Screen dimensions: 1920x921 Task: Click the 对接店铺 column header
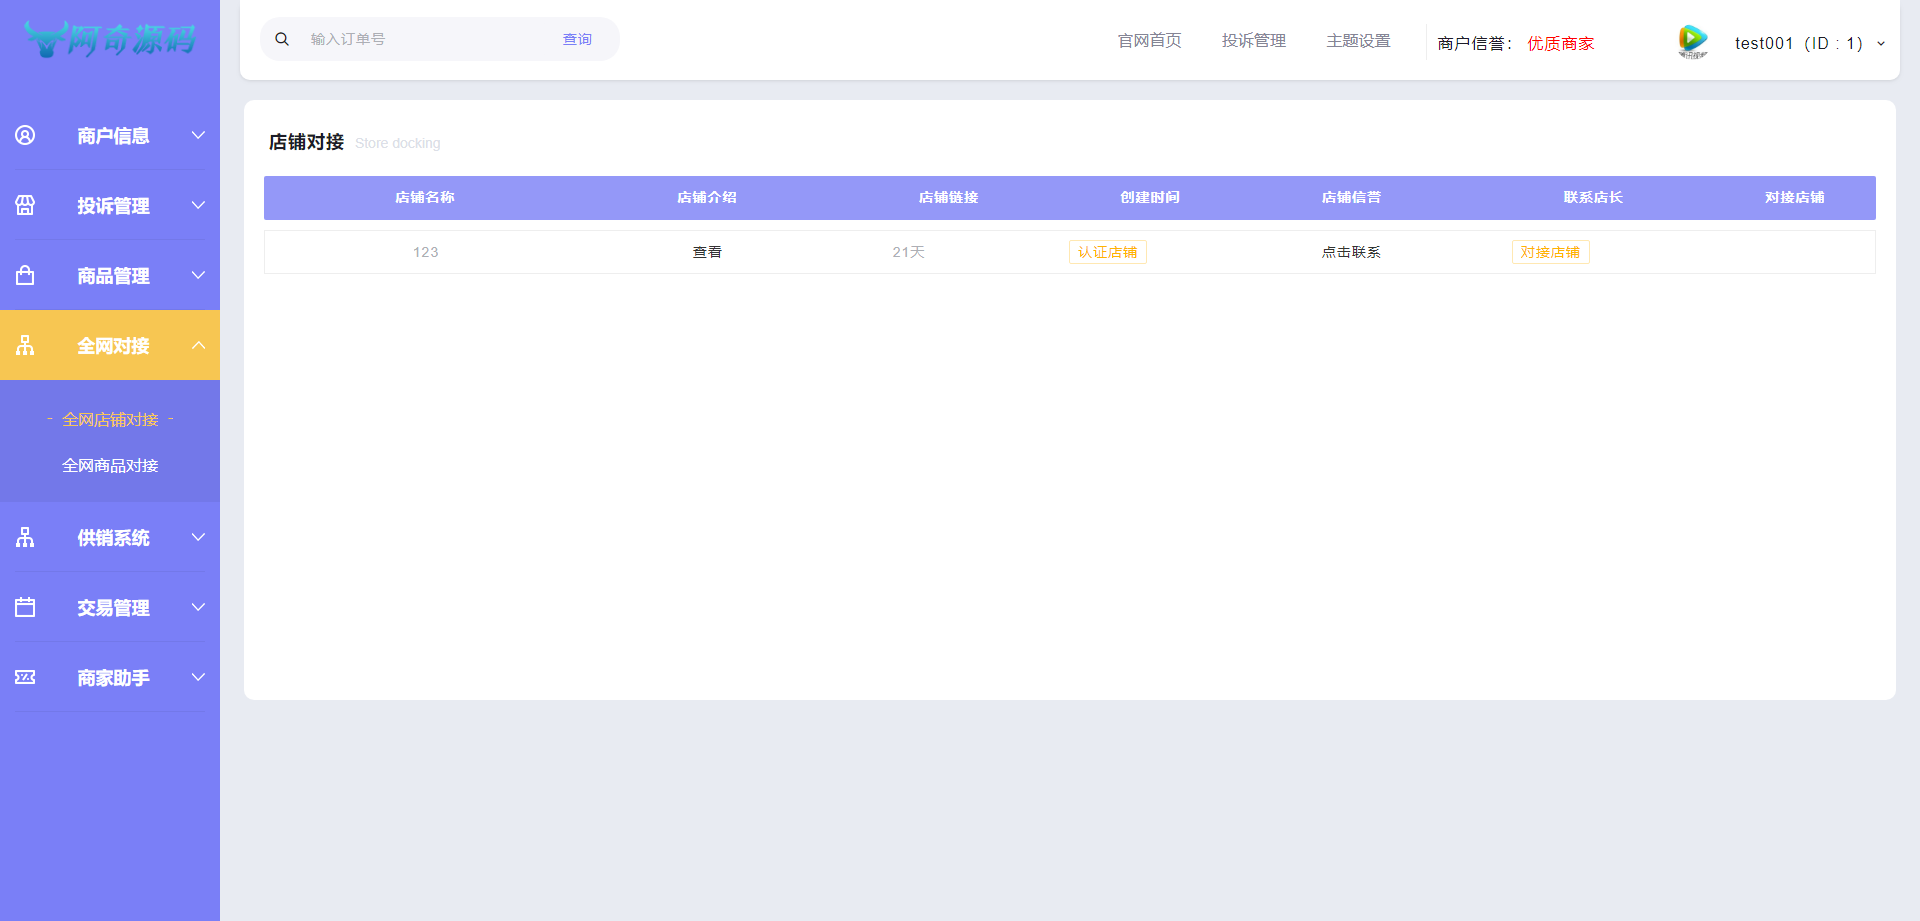pyautogui.click(x=1794, y=197)
